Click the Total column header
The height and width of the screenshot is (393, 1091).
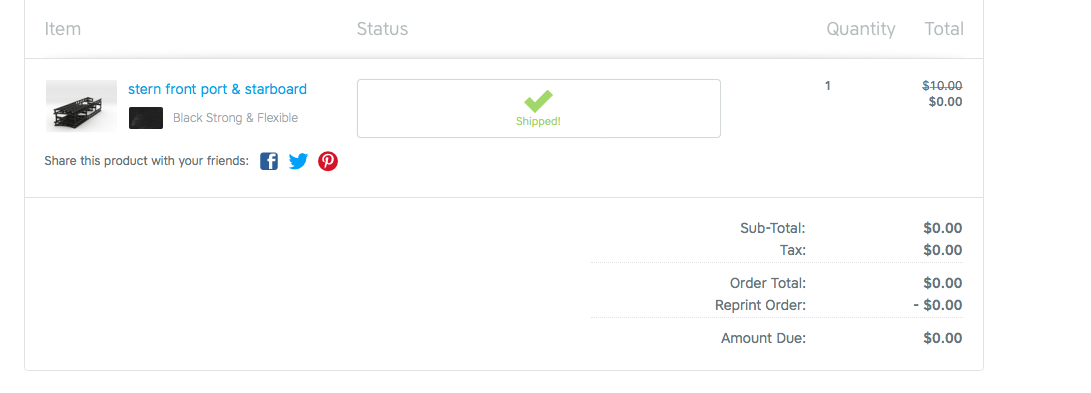pos(943,29)
